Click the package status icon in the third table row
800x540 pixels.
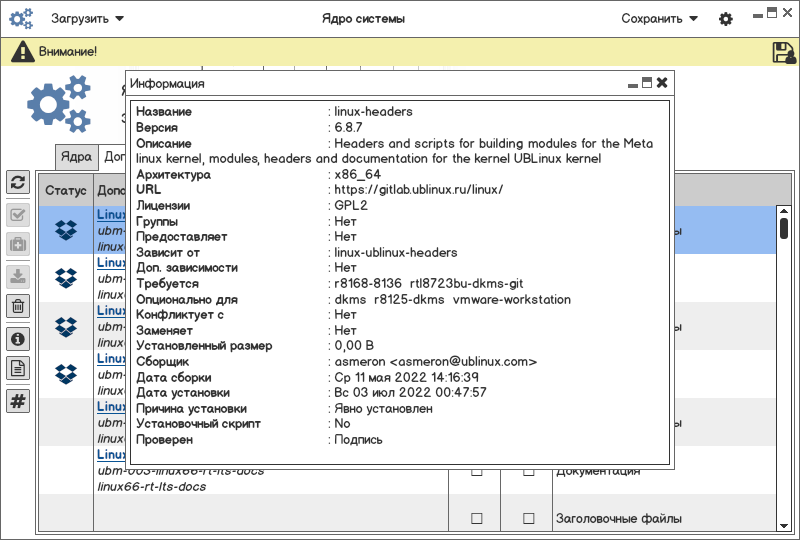[x=66, y=327]
